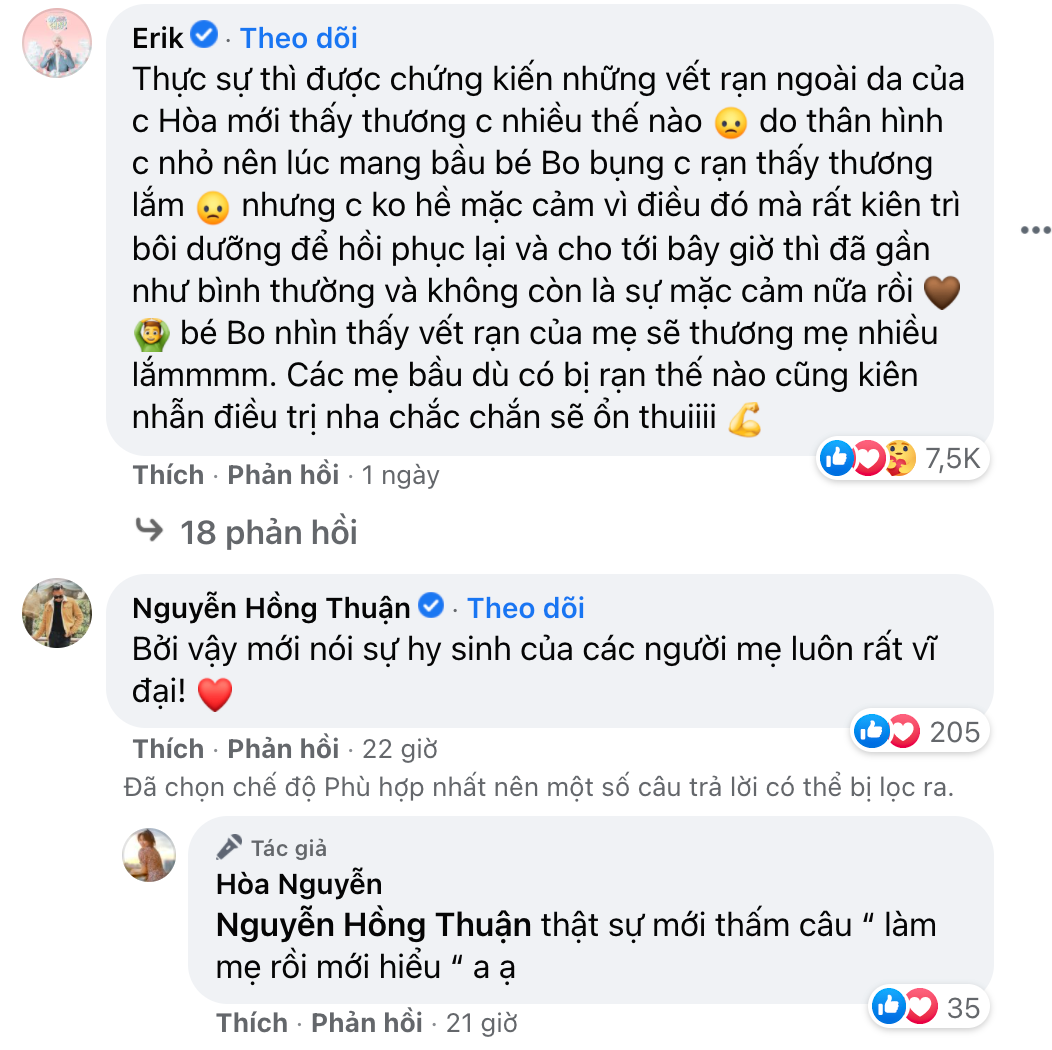Viewport: 1052px width, 1050px height.
Task: Like Erik's comment with Thích
Action: (168, 475)
